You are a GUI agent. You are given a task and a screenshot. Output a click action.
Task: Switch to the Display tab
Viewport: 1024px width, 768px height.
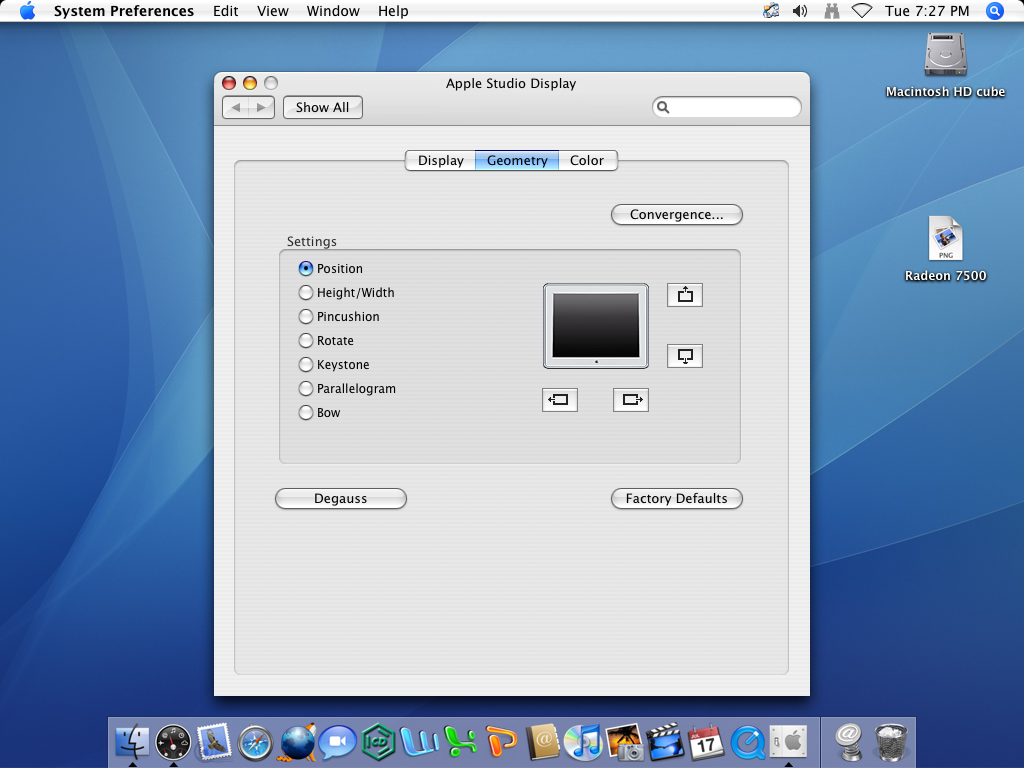click(441, 161)
